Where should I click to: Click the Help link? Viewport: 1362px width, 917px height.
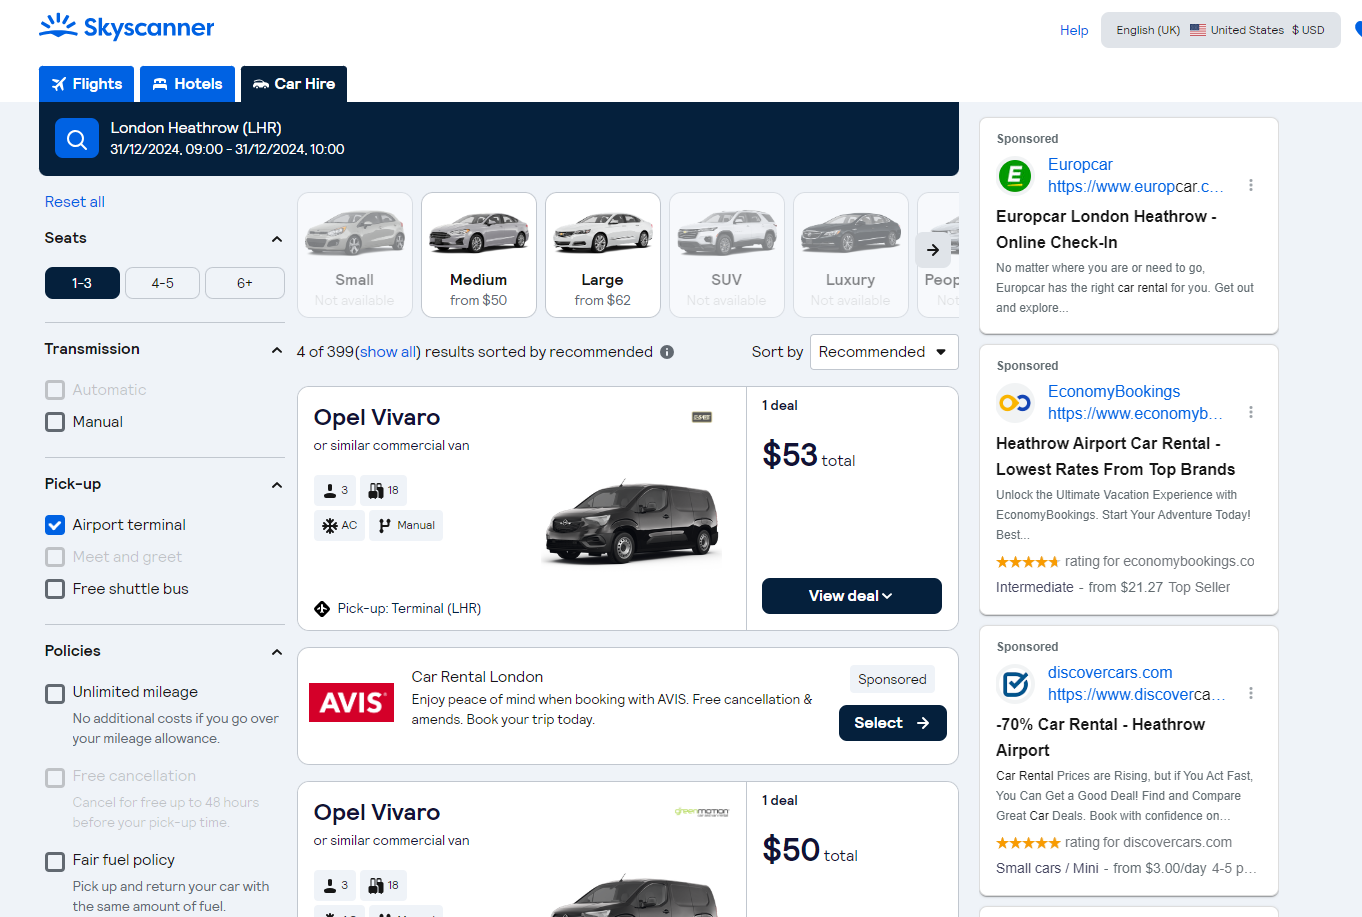(1074, 30)
